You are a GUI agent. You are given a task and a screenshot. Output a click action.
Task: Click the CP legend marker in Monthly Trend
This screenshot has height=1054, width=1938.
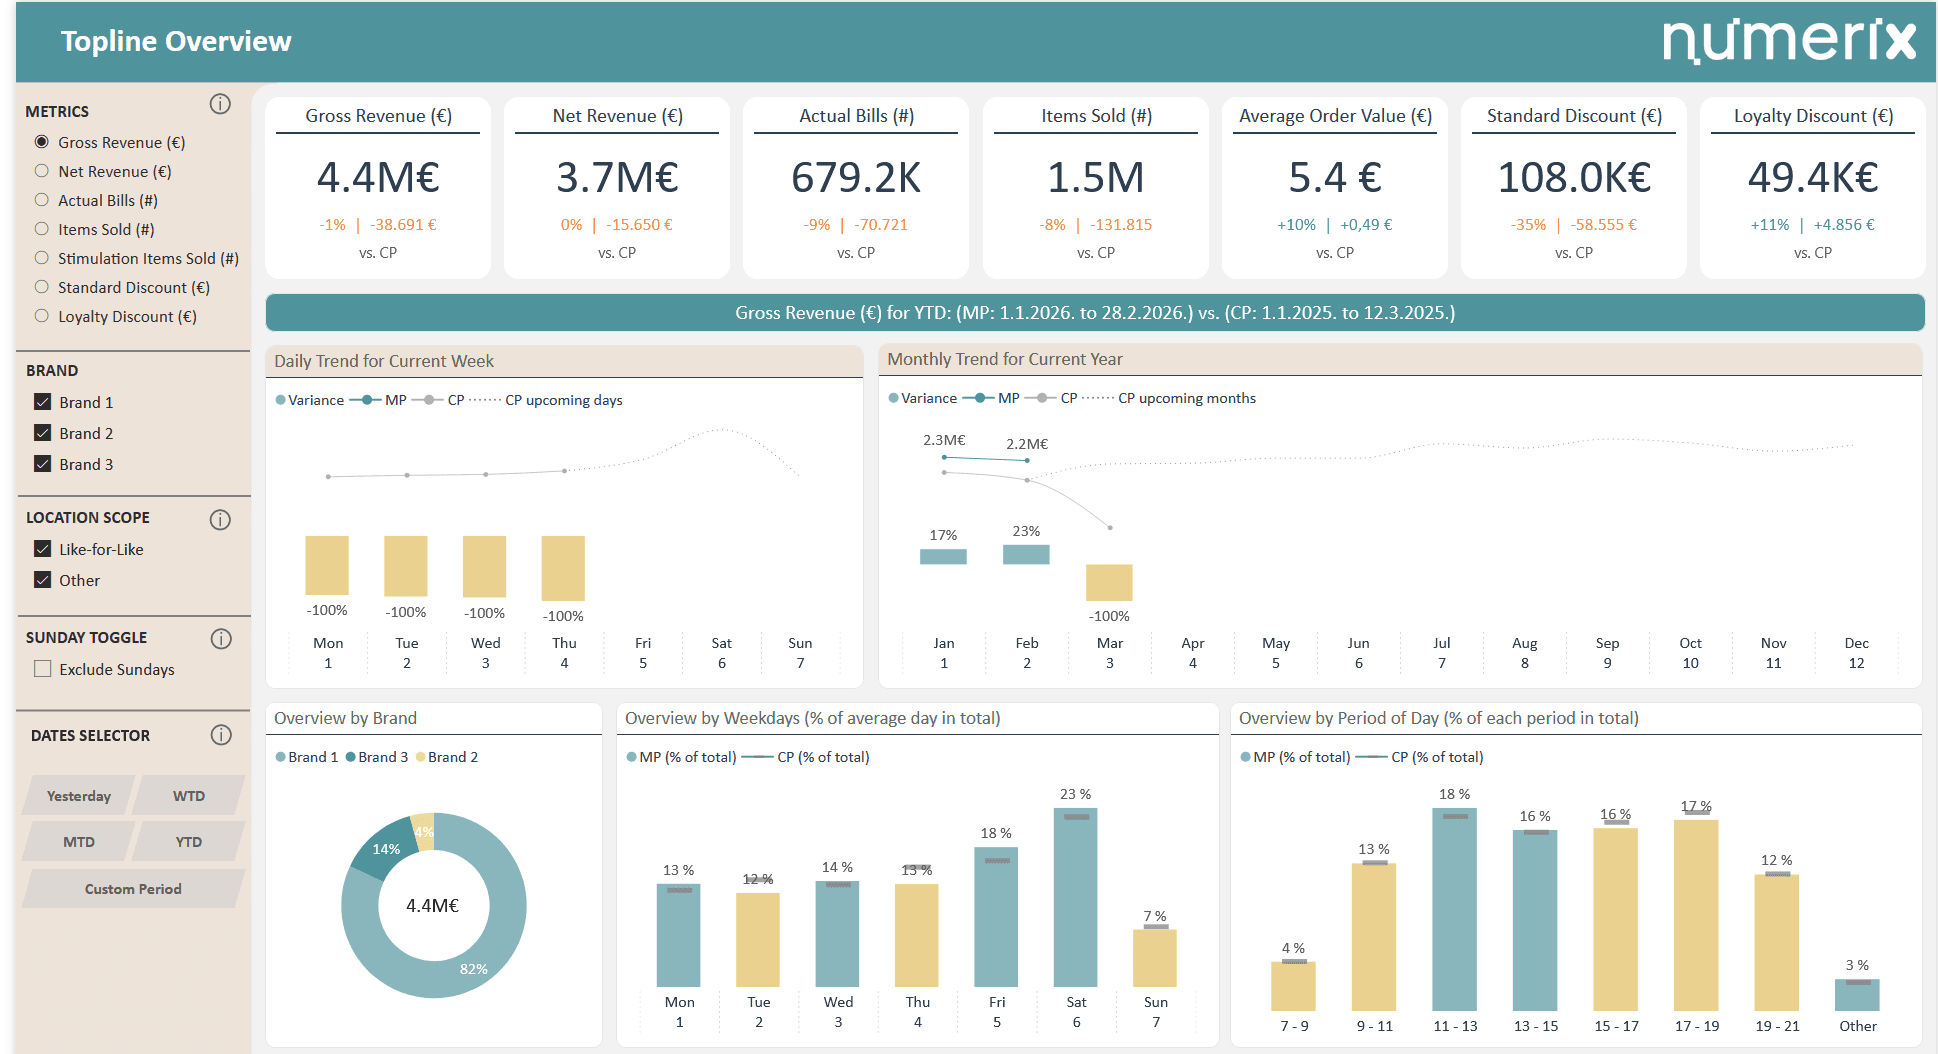(1043, 397)
